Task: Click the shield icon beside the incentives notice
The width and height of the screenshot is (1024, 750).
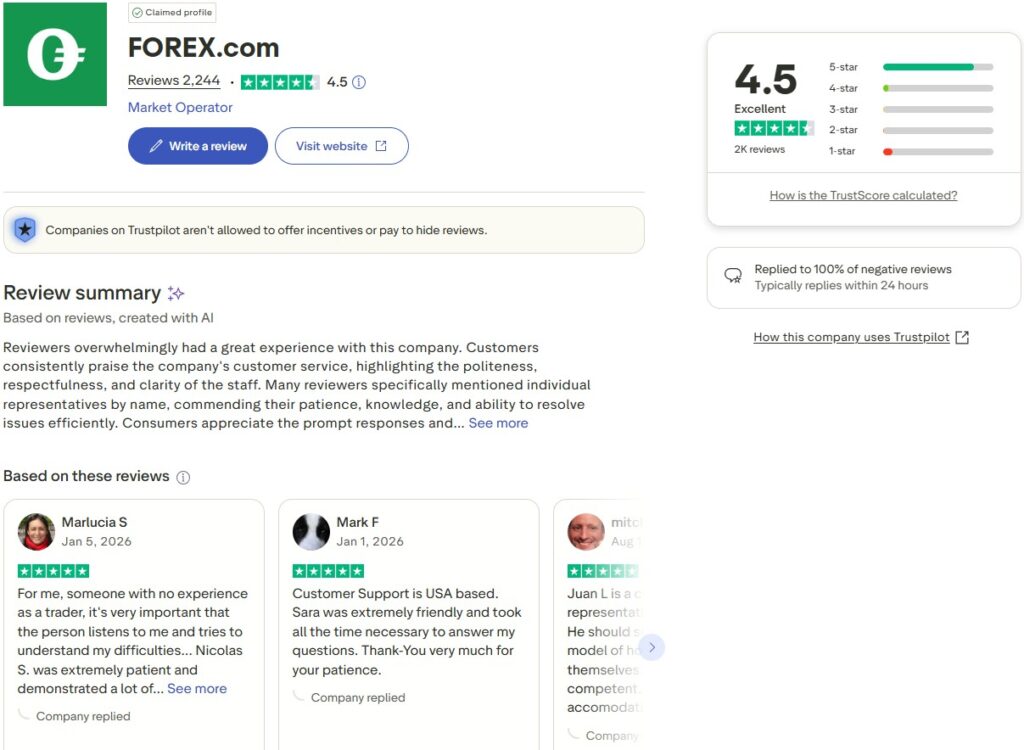Action: pyautogui.click(x=25, y=229)
